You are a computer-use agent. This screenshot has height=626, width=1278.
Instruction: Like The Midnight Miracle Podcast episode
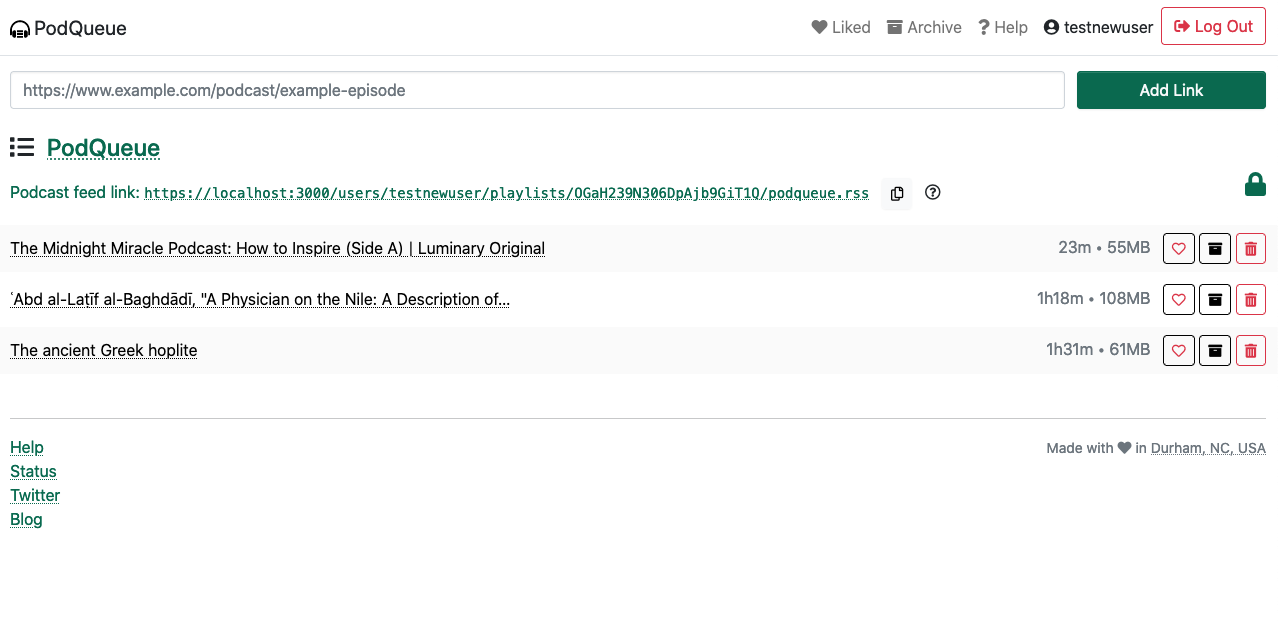tap(1178, 249)
